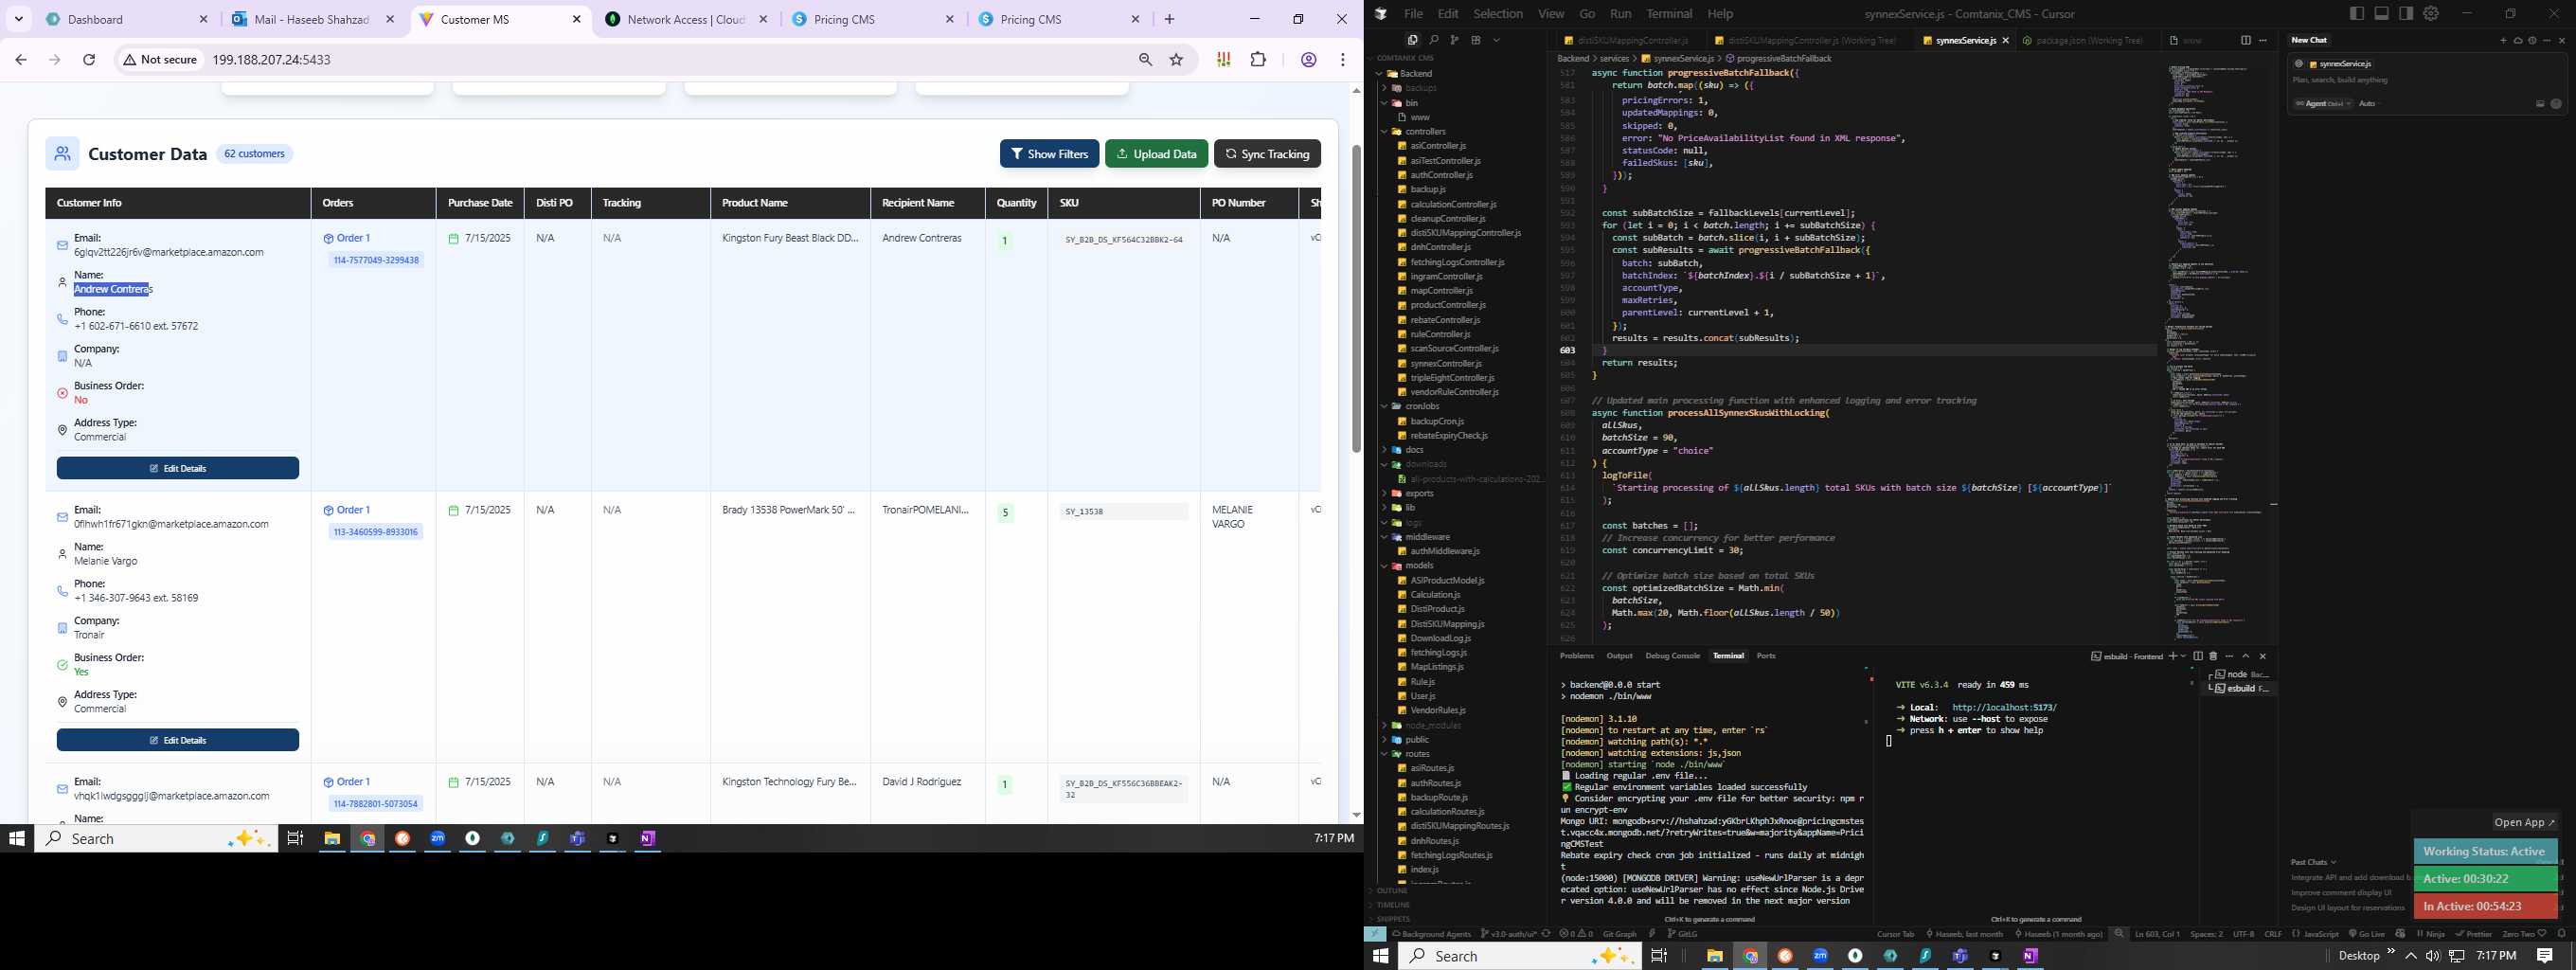Open package.json (Working Tree) editor tab
Viewport: 2576px width, 970px height.
coord(2083,40)
